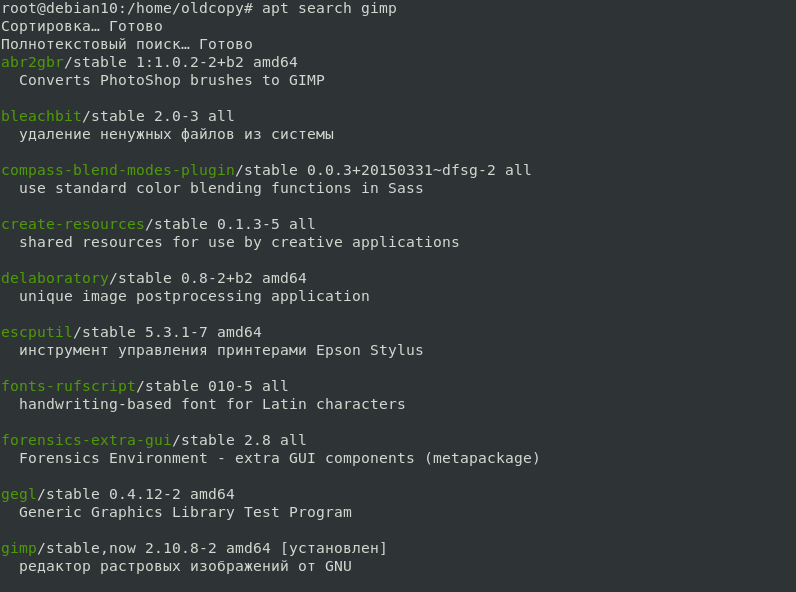Viewport: 796px width, 592px height.
Task: Click the compass-blend-modes-plugin package name
Action: point(118,170)
